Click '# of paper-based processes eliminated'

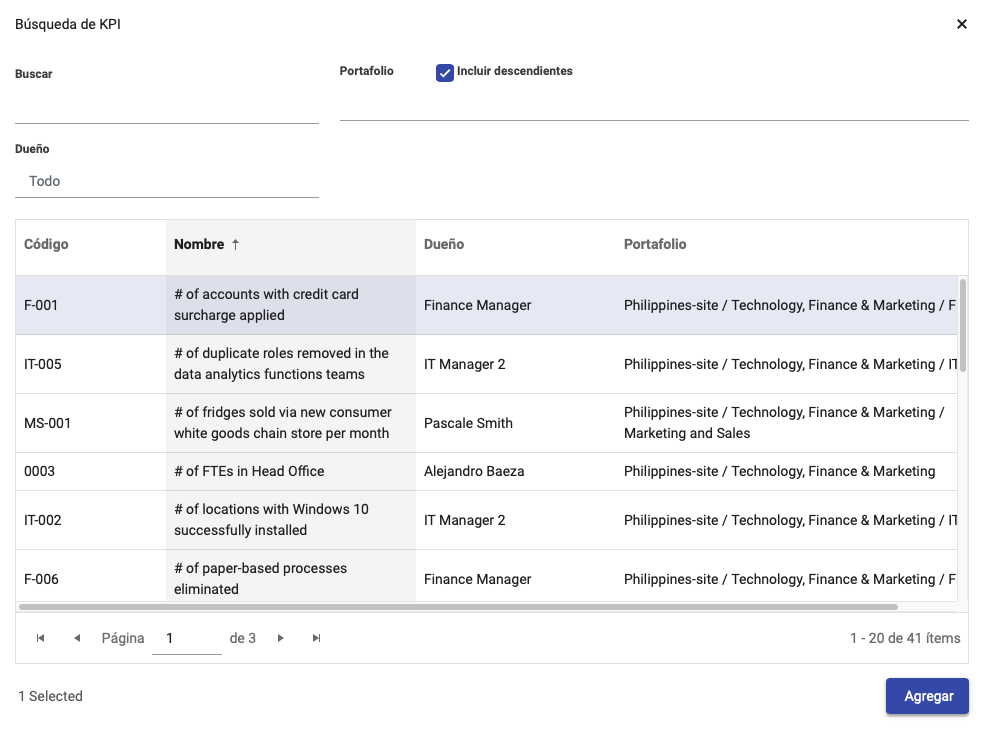260,578
